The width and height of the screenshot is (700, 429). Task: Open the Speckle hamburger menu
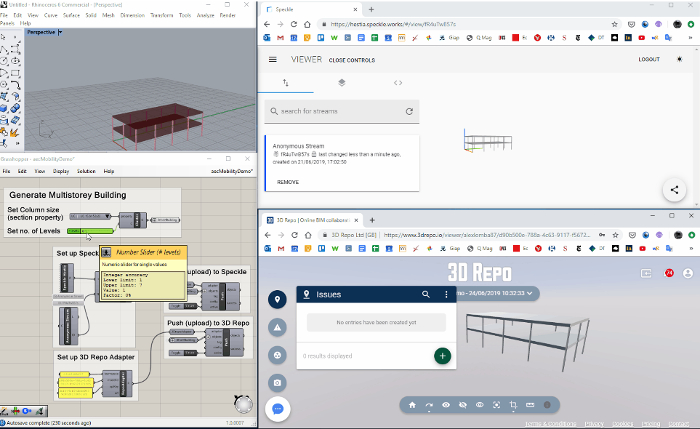[x=272, y=60]
